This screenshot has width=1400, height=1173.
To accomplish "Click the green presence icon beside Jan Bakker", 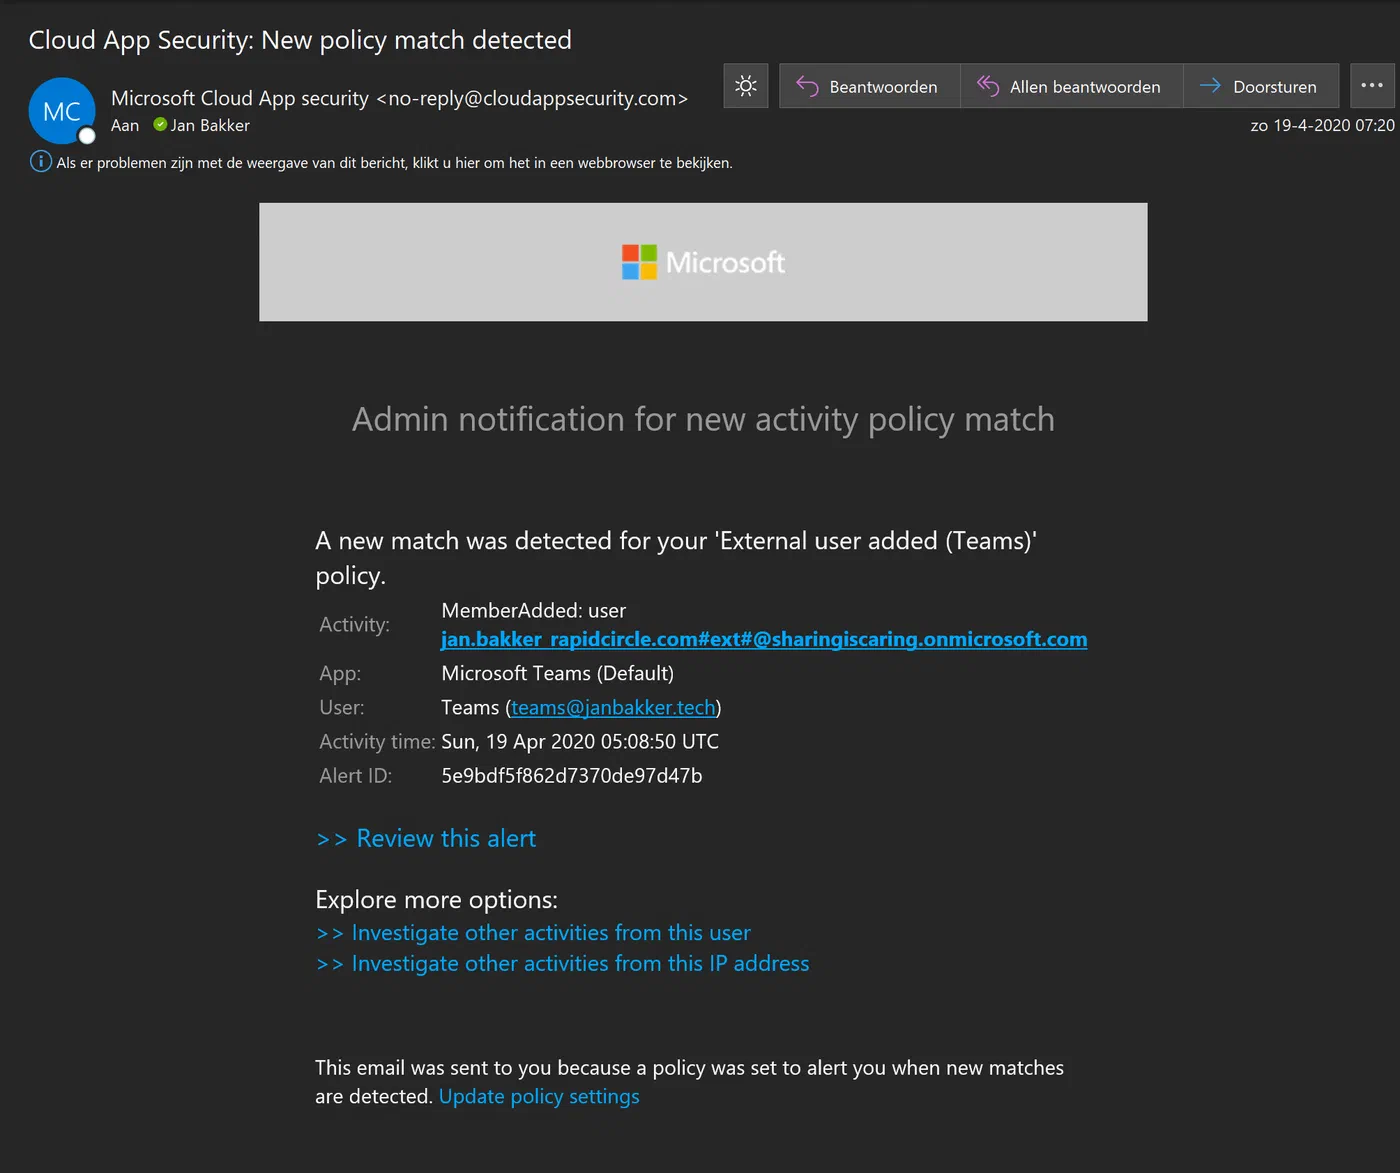I will coord(160,125).
